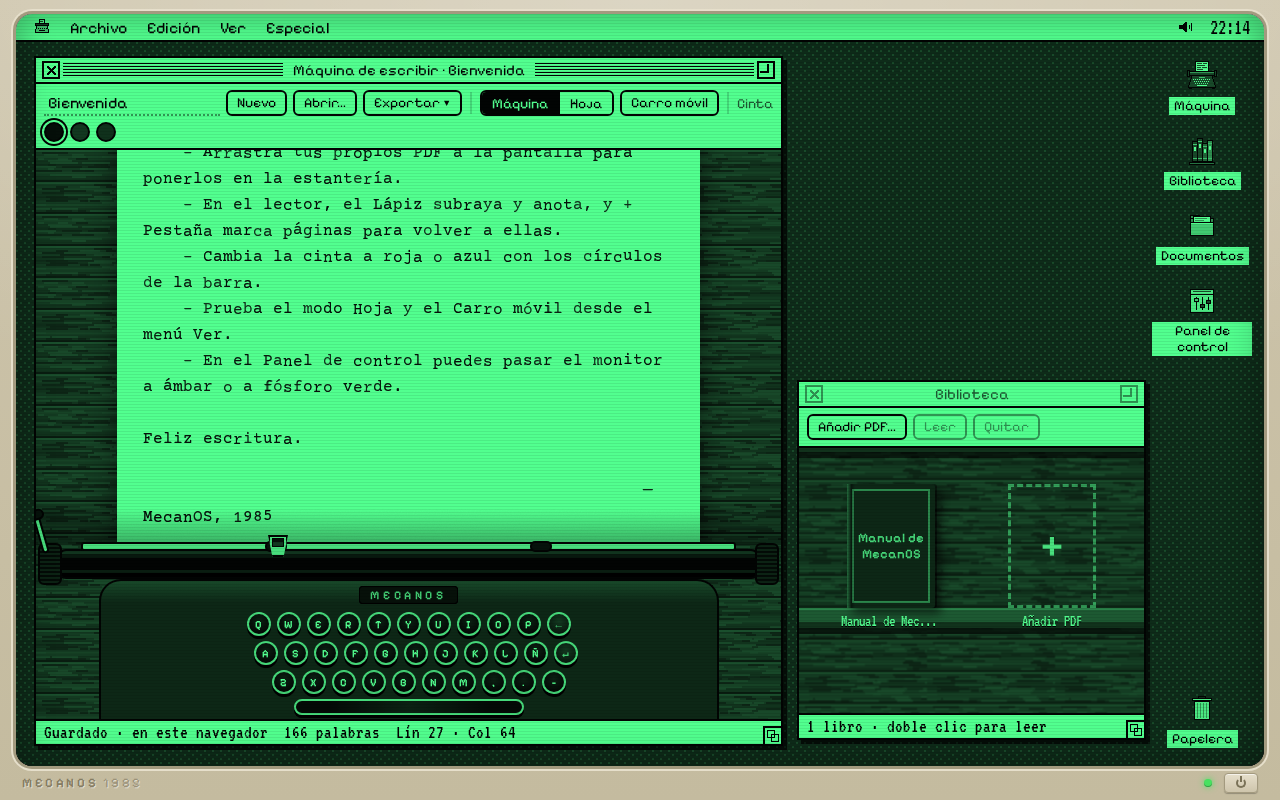Click the backspace arrow key on the typewriter
The height and width of the screenshot is (800, 1280).
point(558,624)
